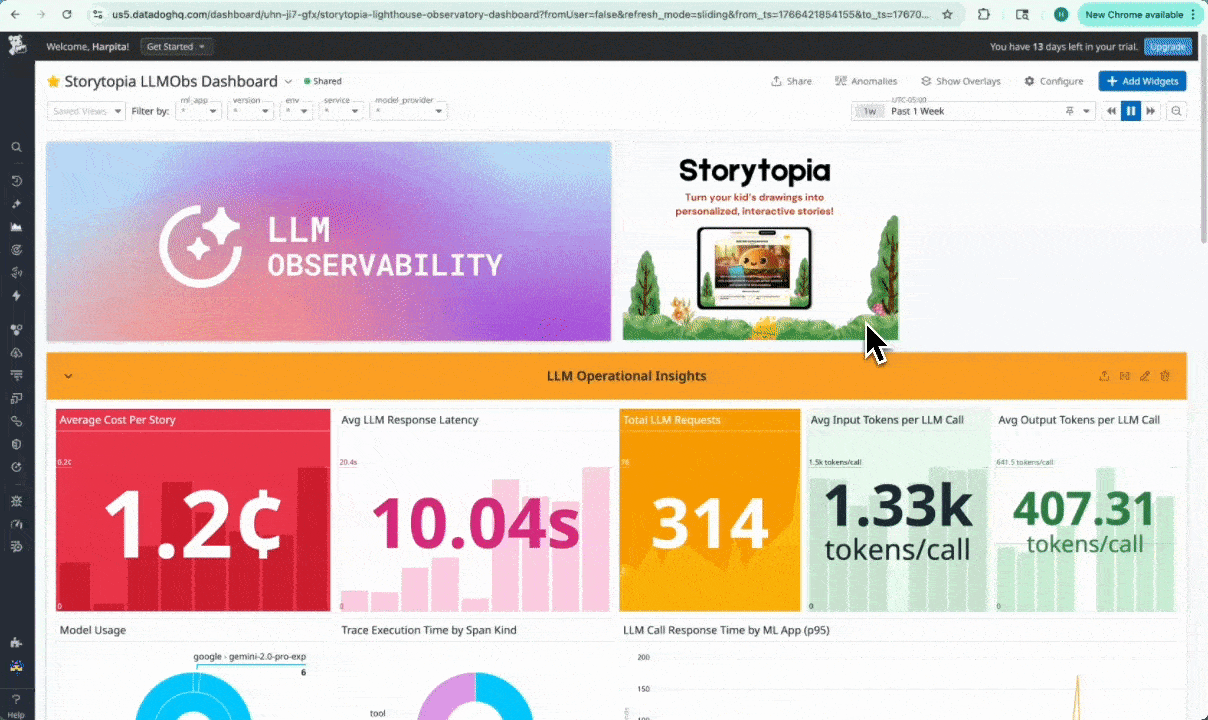
Task: Fullscreen the LLM Operational Insights group
Action: click(1124, 375)
